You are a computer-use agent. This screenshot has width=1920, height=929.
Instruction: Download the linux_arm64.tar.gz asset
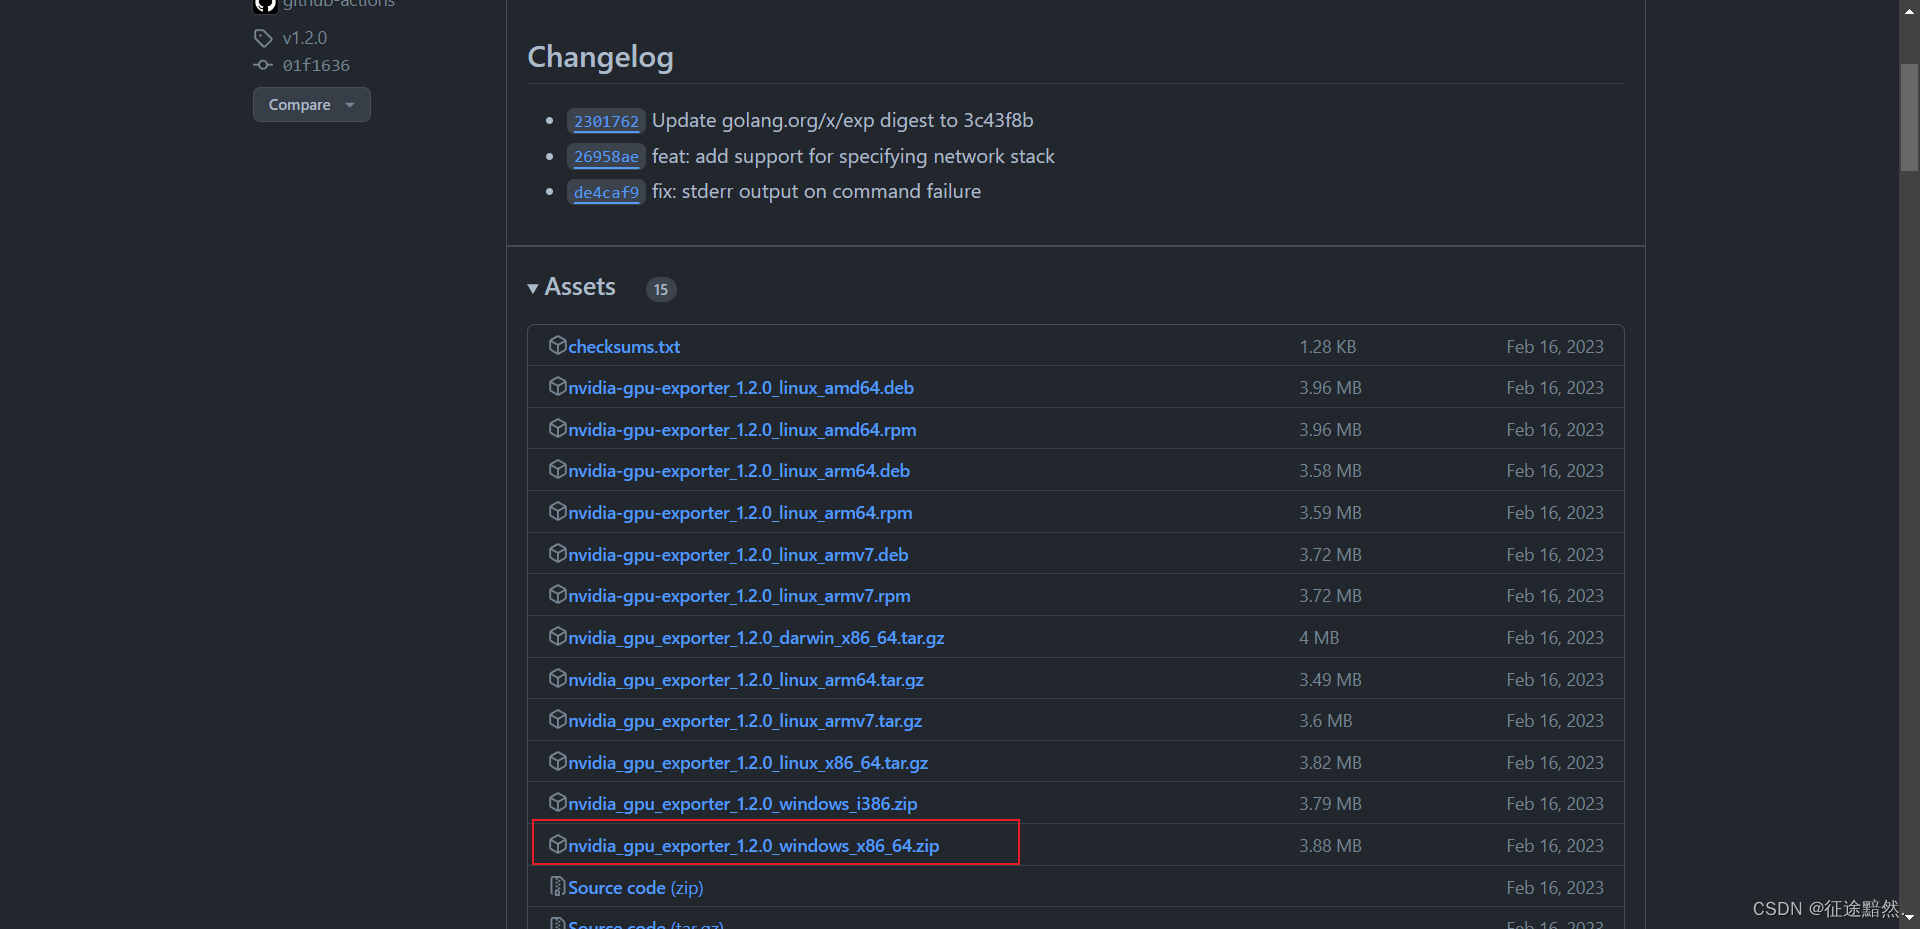point(746,680)
